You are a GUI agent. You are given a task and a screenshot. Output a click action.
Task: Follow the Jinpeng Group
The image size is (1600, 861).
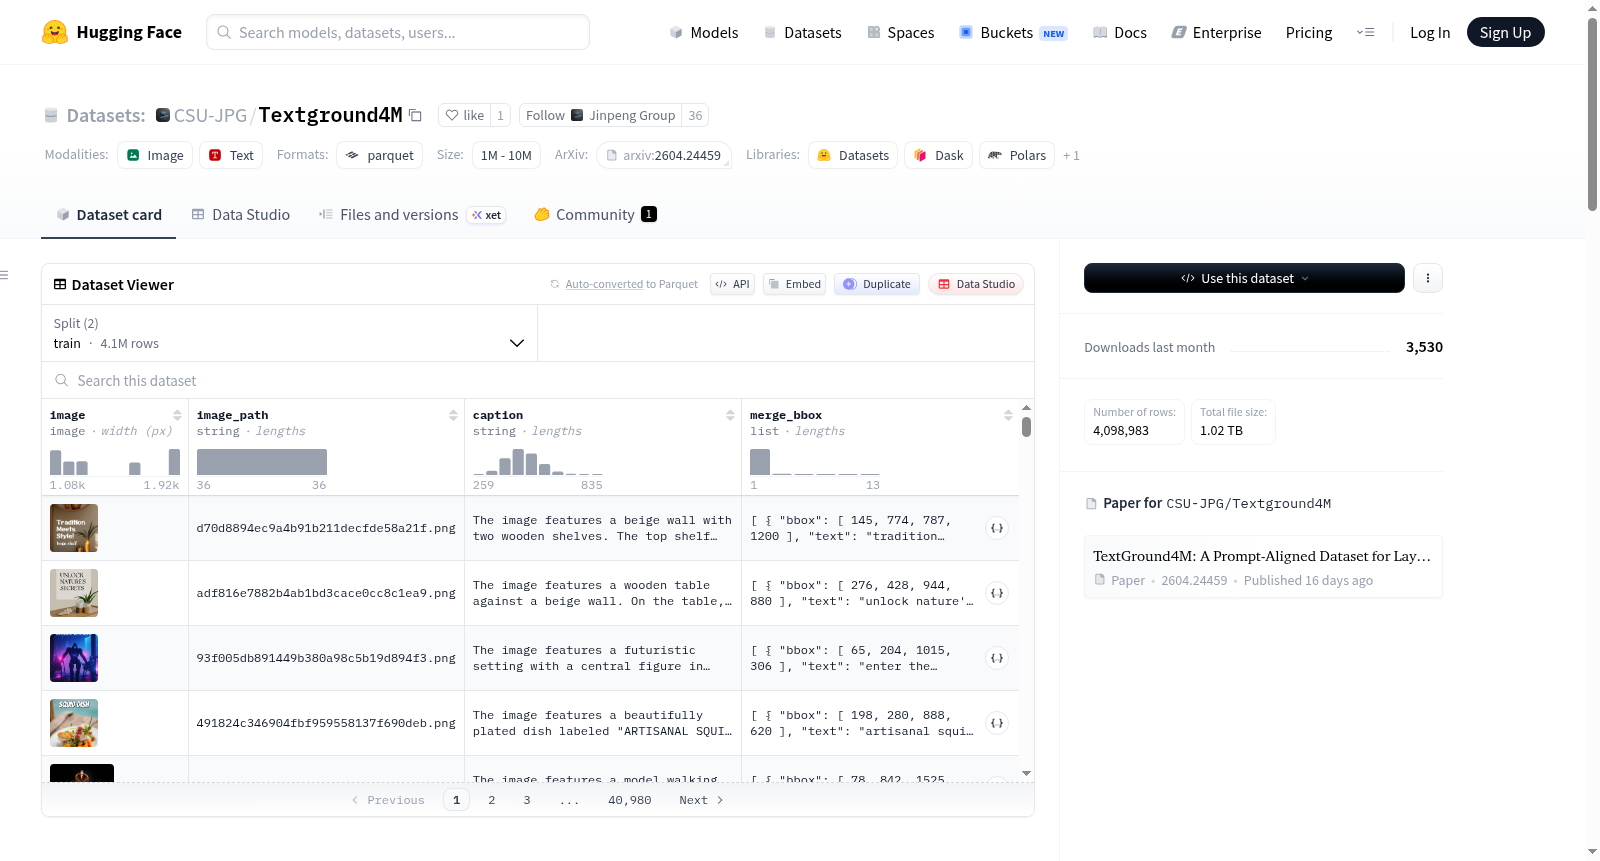coord(600,116)
